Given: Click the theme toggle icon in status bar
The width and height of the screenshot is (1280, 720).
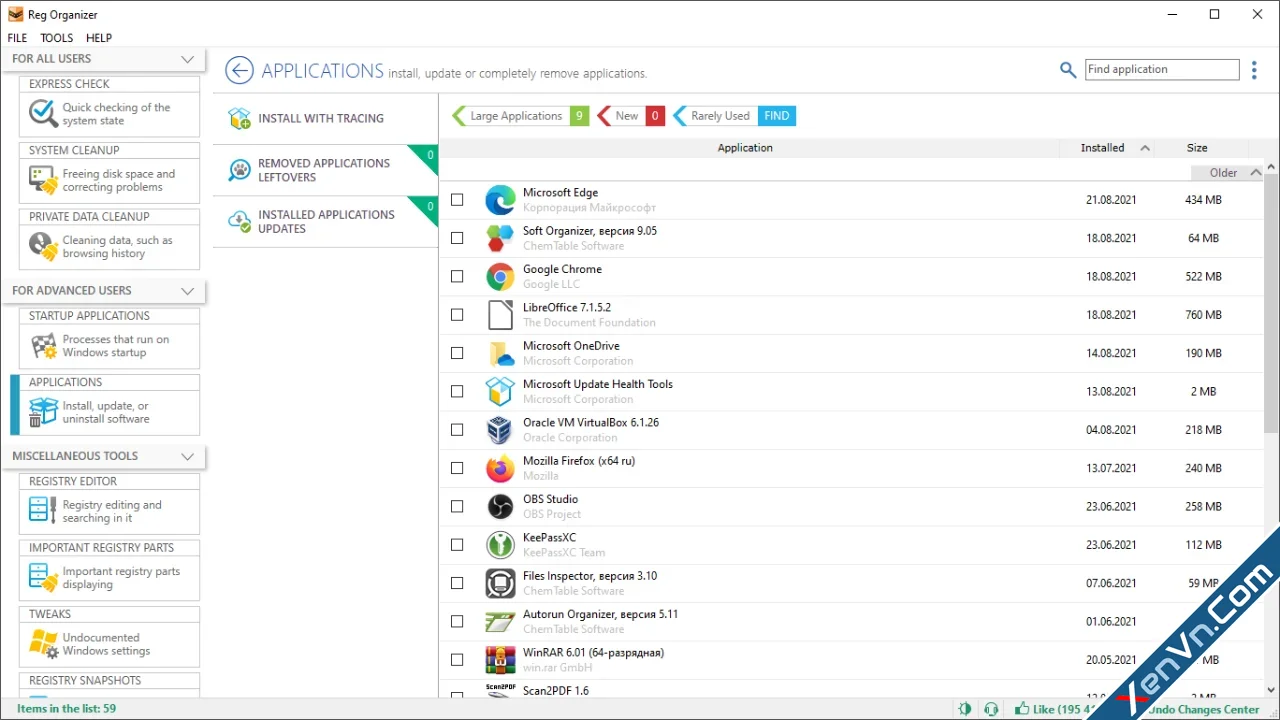Looking at the screenshot, I should [x=965, y=709].
